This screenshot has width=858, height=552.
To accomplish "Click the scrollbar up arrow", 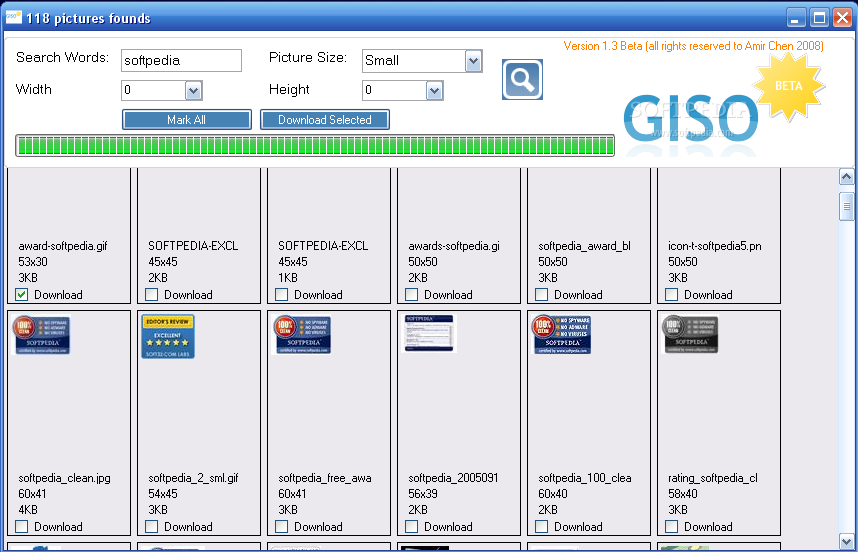I will click(x=847, y=177).
